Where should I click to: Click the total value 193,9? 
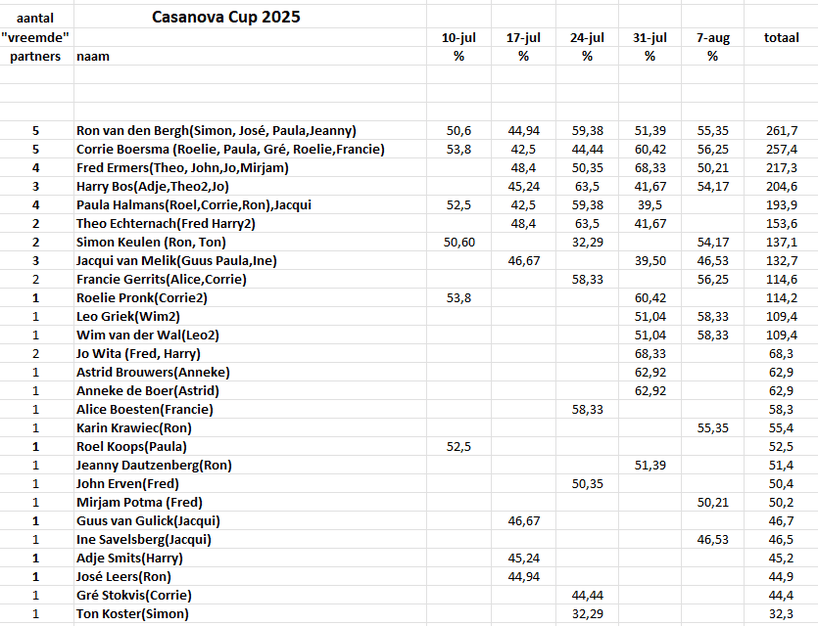click(x=781, y=205)
